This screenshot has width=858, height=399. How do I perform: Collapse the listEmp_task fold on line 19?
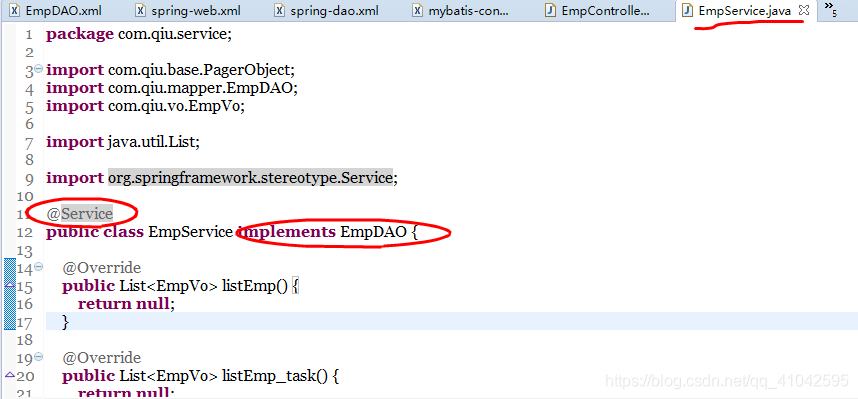(38, 356)
